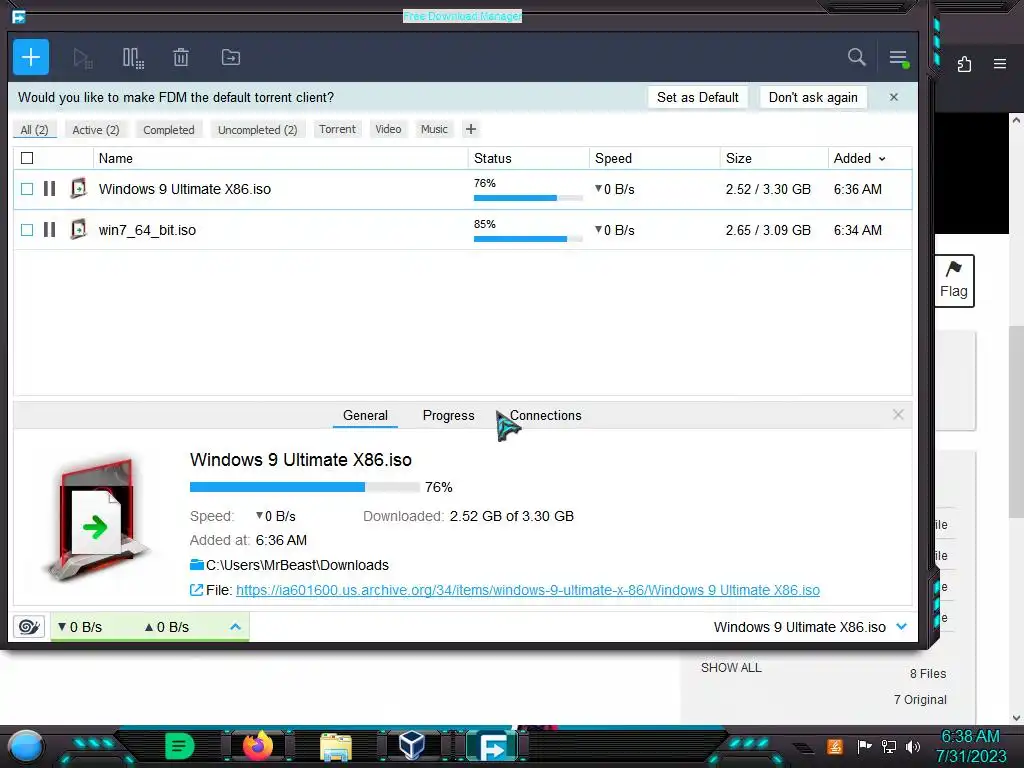The height and width of the screenshot is (768, 1024).
Task: Select the All (2) filter
Action: [x=35, y=130]
